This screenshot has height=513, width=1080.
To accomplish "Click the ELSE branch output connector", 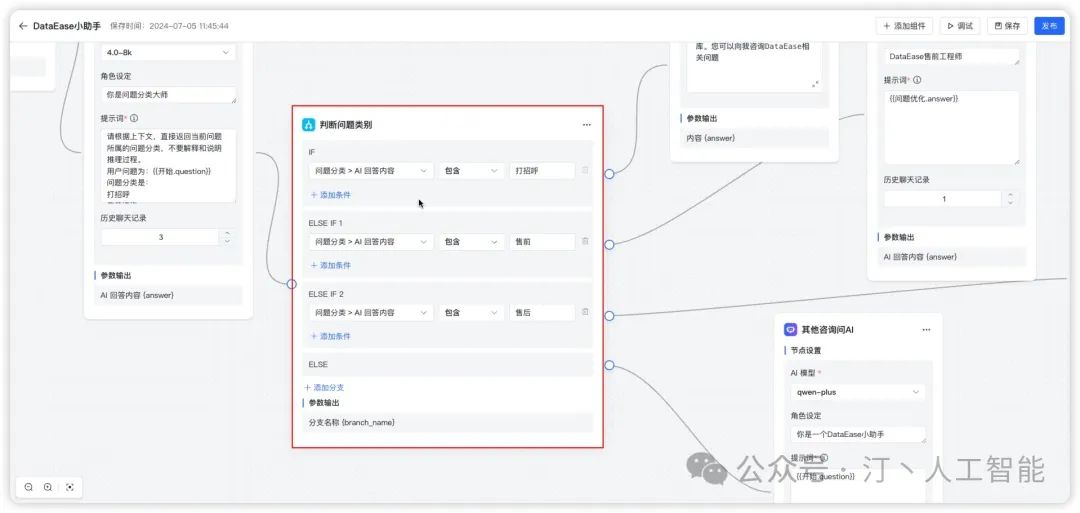I will 609,365.
